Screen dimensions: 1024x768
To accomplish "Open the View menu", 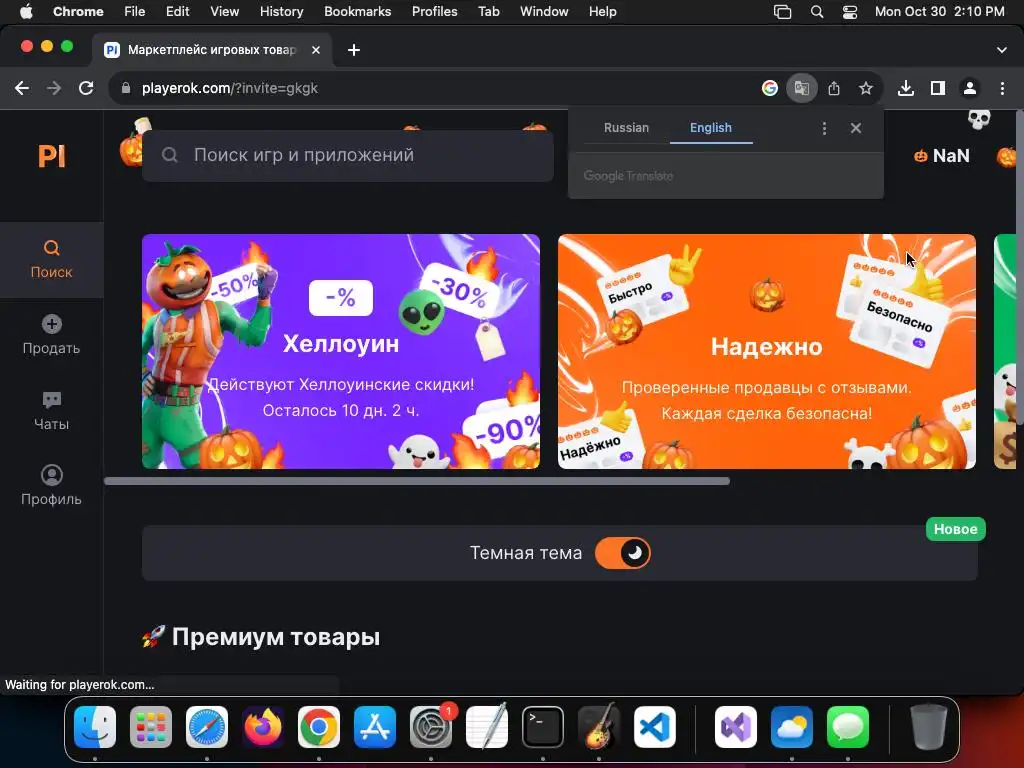I will (225, 12).
